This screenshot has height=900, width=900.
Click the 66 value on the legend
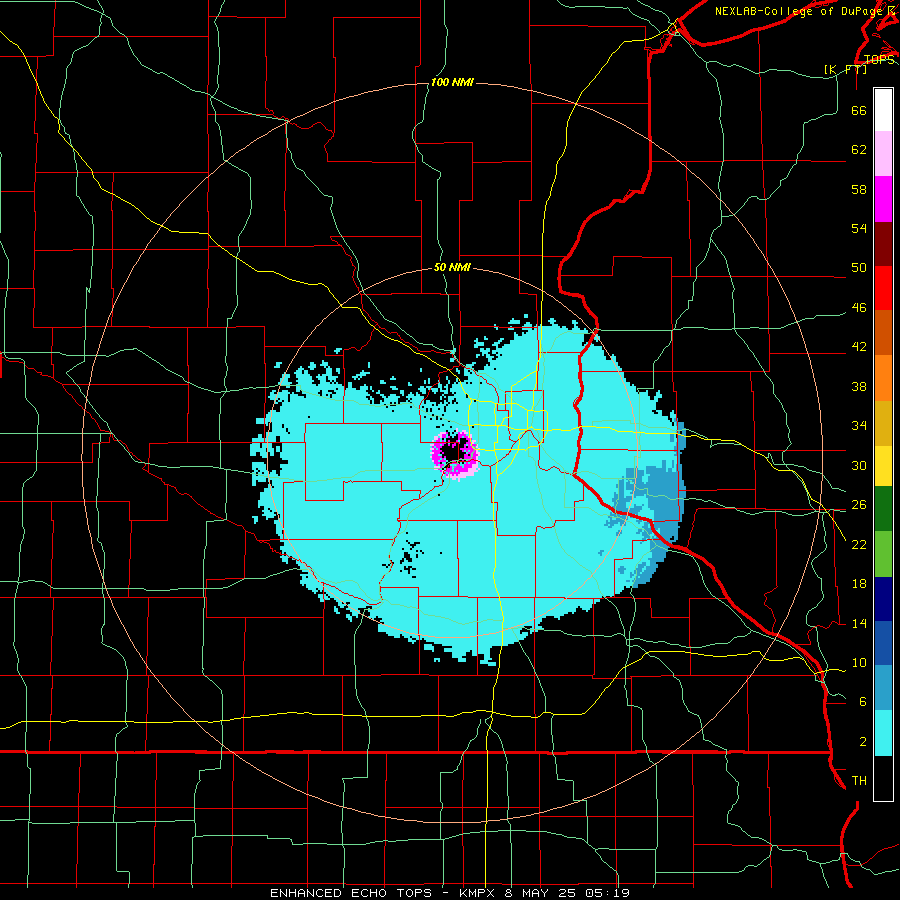click(x=859, y=111)
